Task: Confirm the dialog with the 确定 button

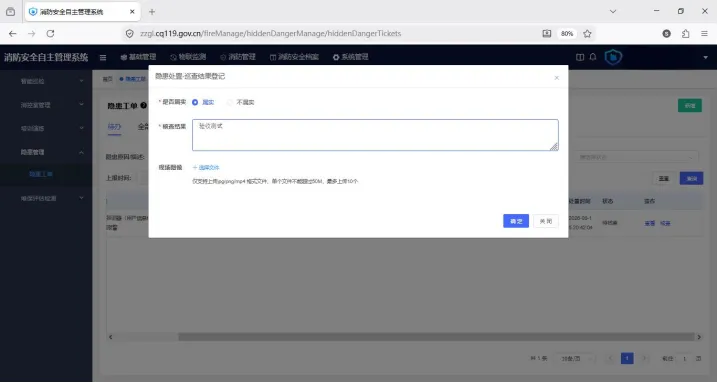Action: pyautogui.click(x=516, y=221)
